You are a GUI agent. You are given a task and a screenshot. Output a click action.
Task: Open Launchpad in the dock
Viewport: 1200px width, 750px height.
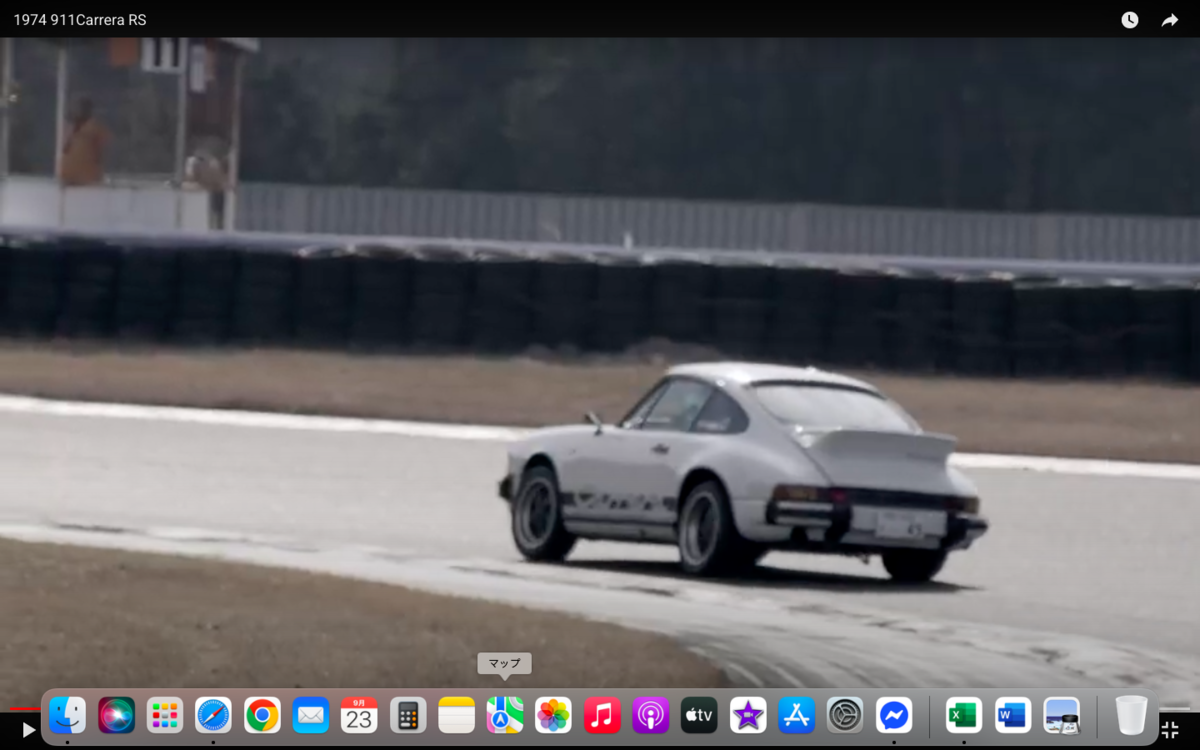coord(165,715)
